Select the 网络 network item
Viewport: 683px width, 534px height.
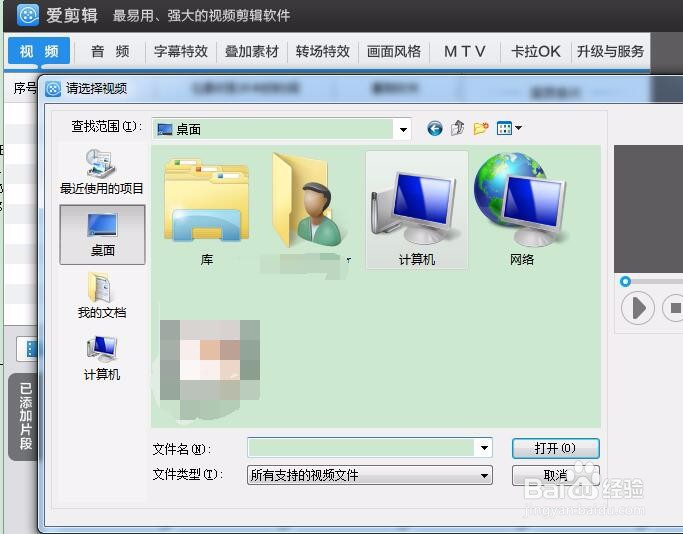(x=521, y=209)
